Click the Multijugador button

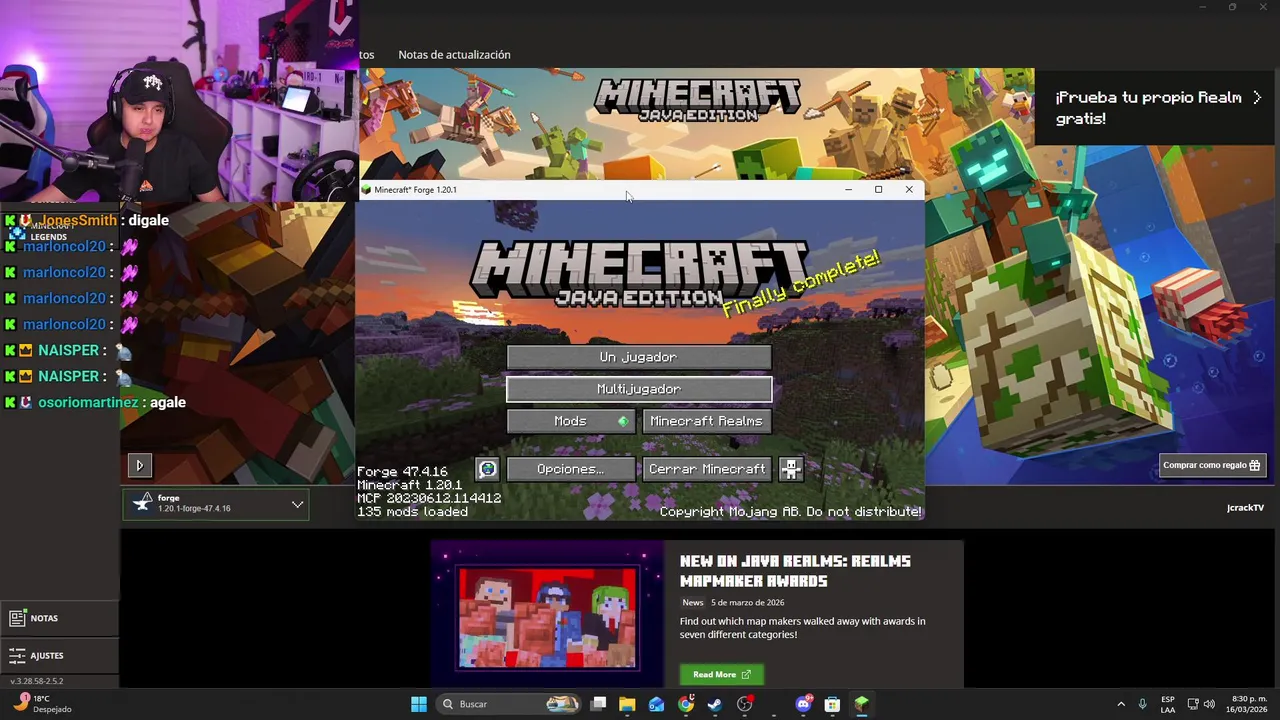[x=639, y=389]
